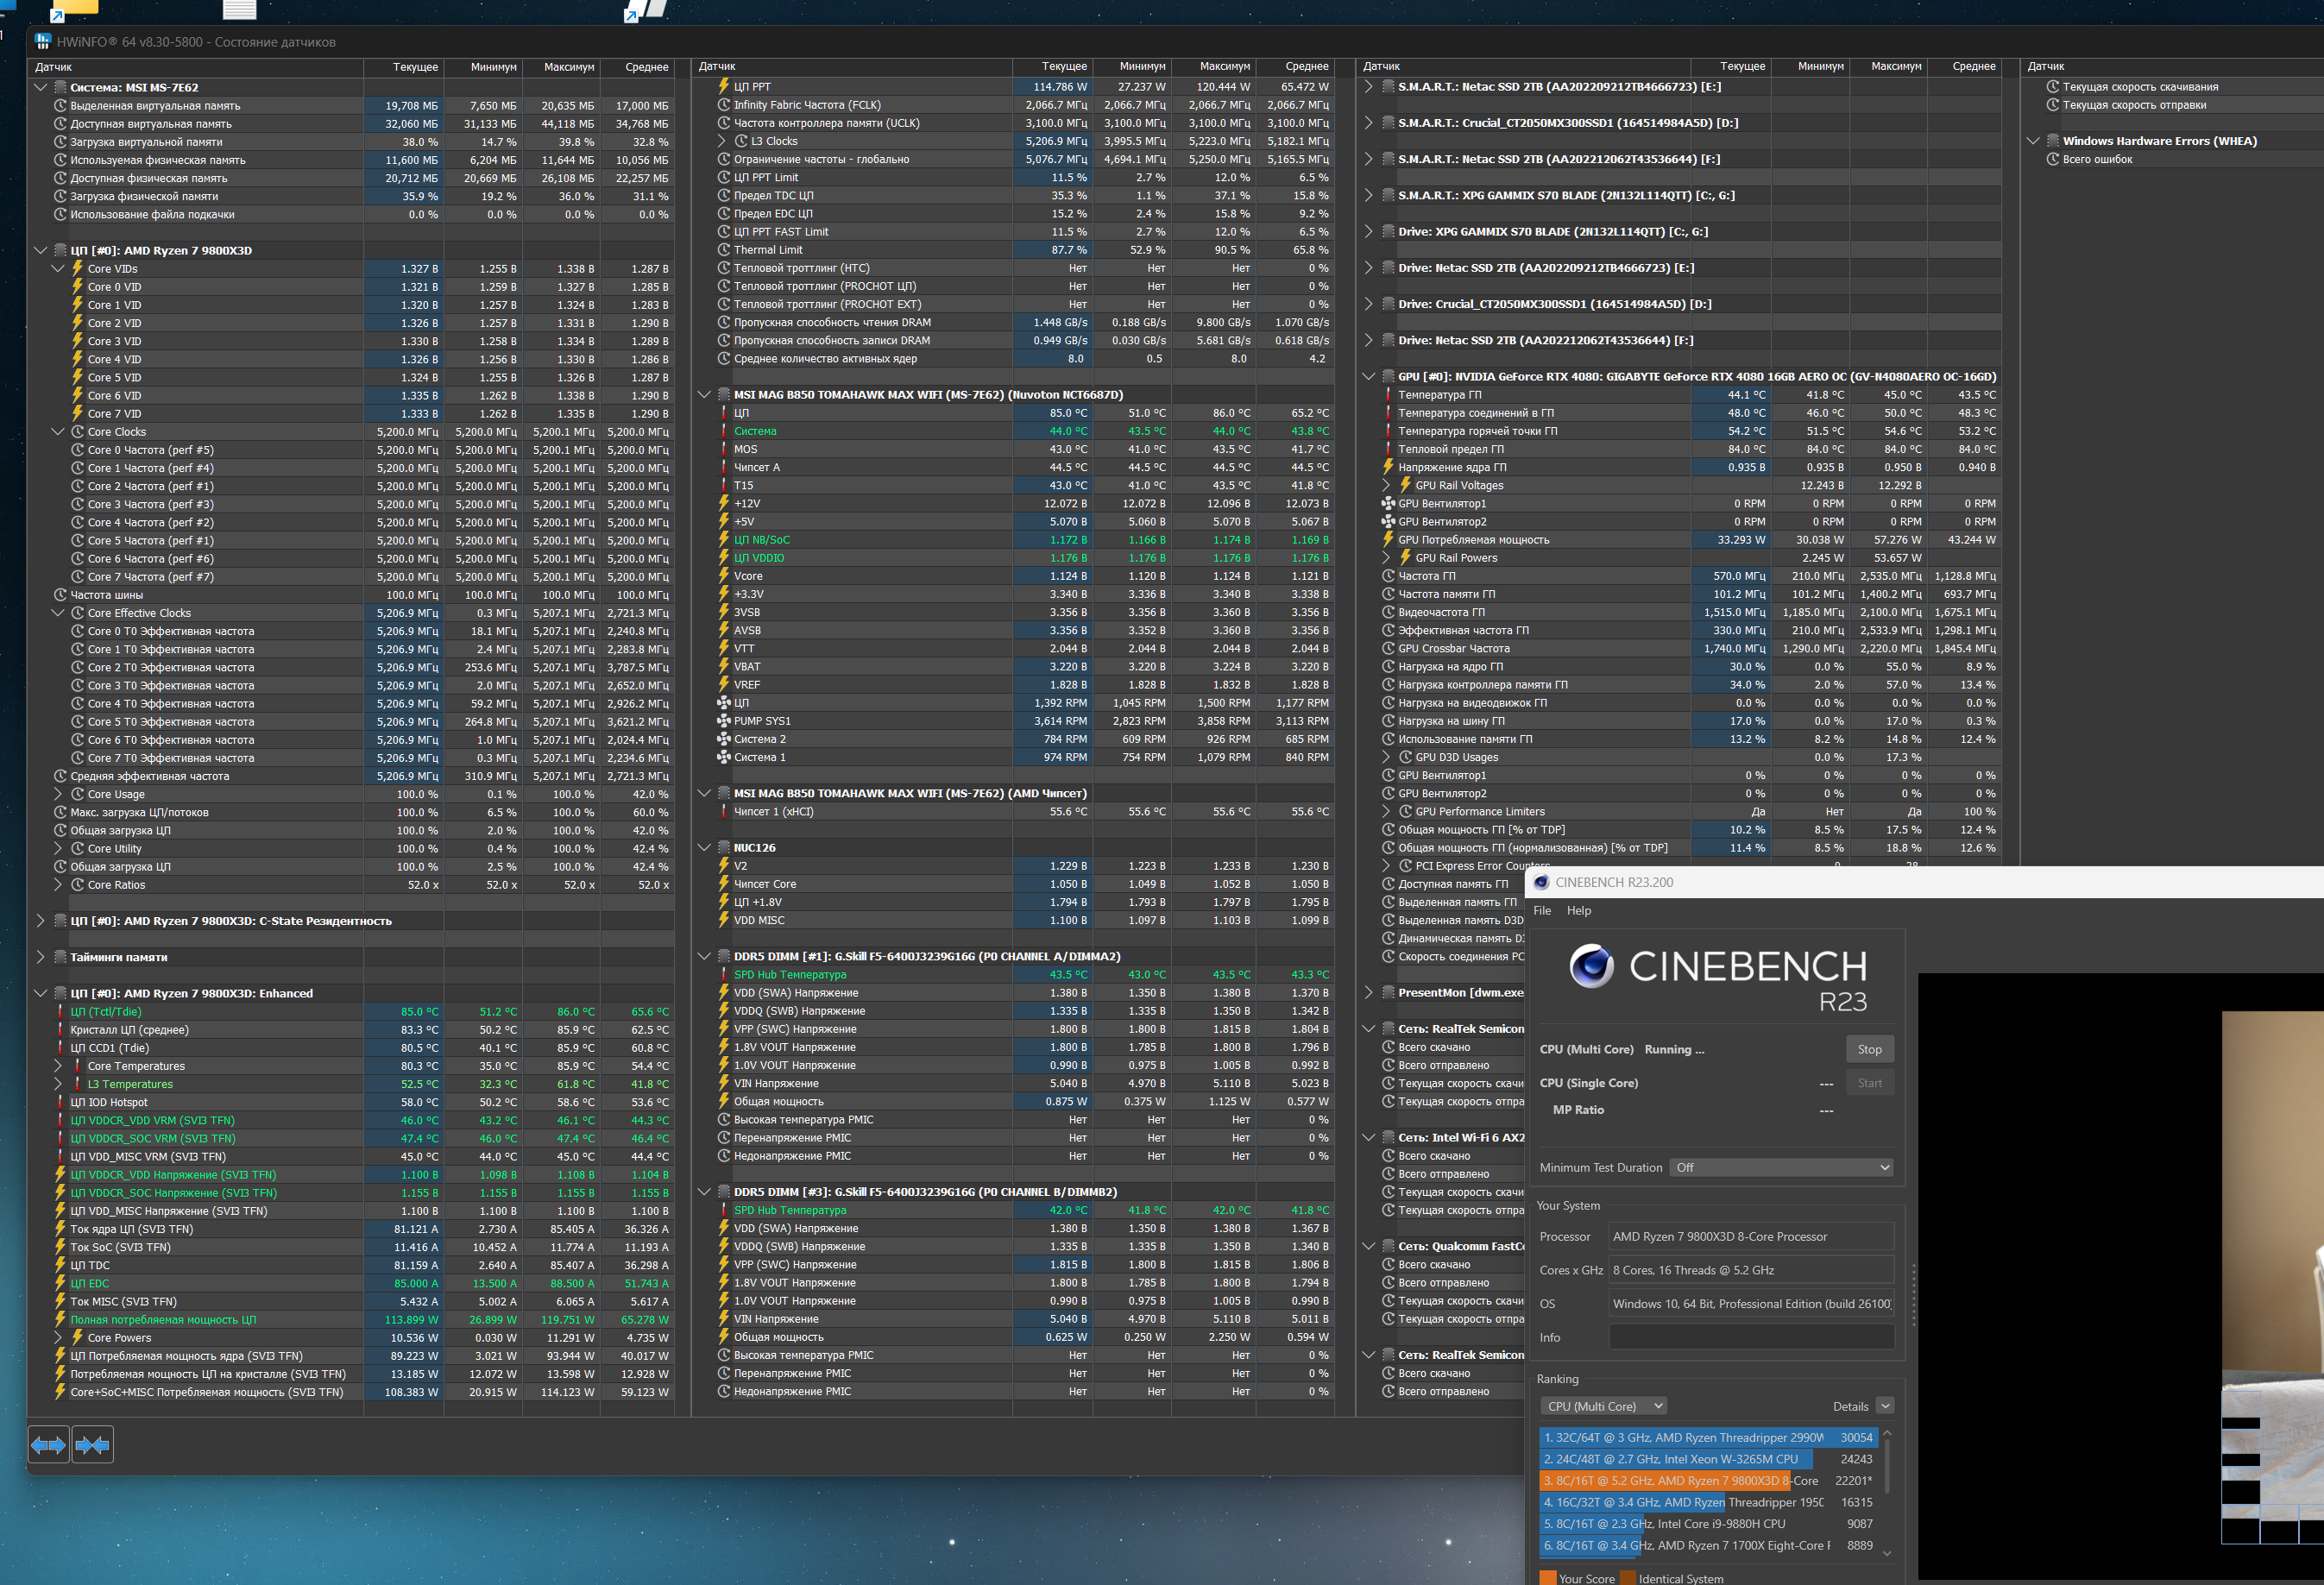Click the PUMP SYS1 fan icon
The height and width of the screenshot is (1585, 2324).
(724, 721)
